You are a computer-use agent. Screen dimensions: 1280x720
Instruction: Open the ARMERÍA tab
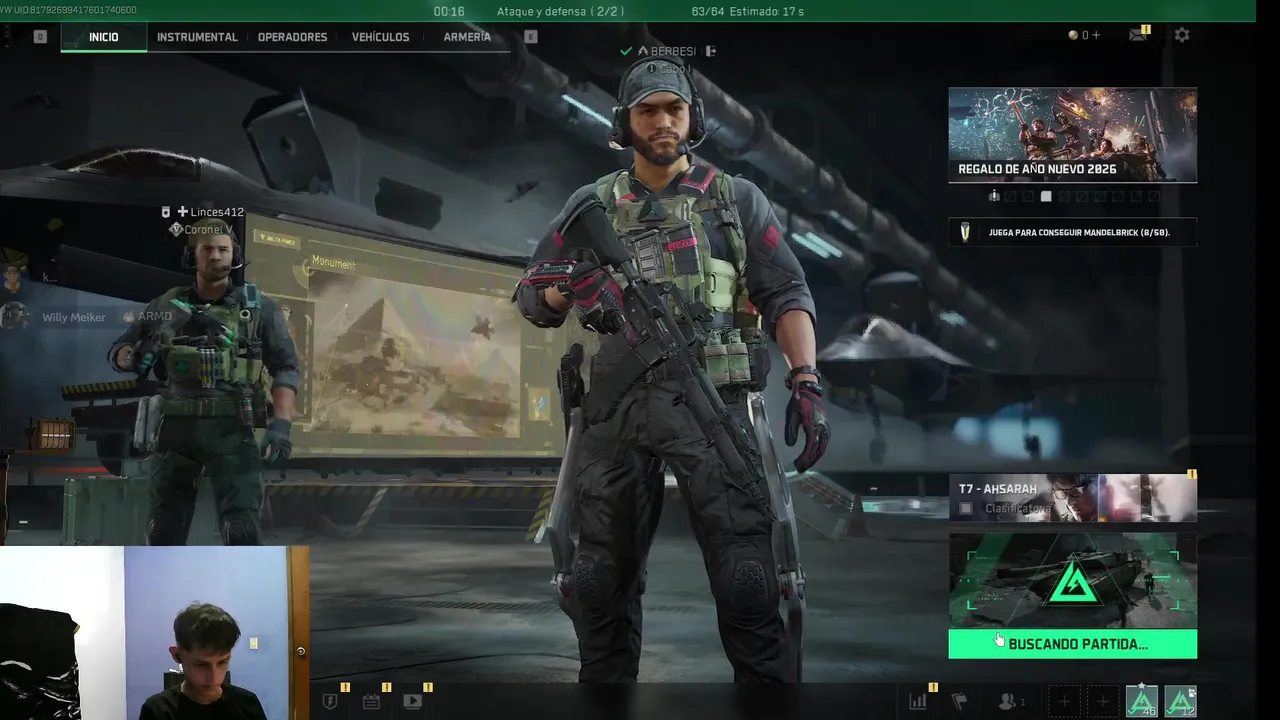(467, 37)
